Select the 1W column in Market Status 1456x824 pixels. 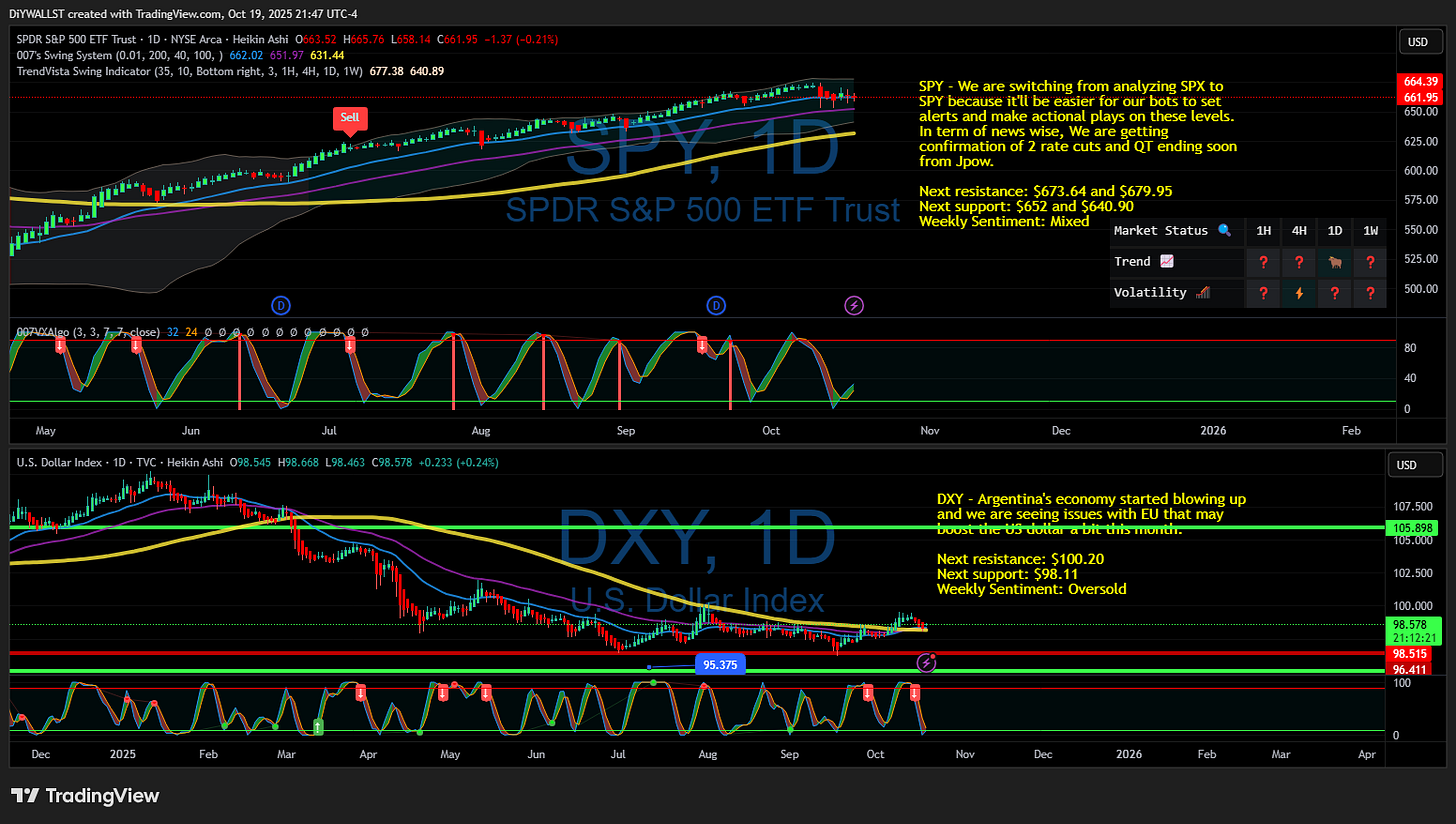tap(1370, 231)
